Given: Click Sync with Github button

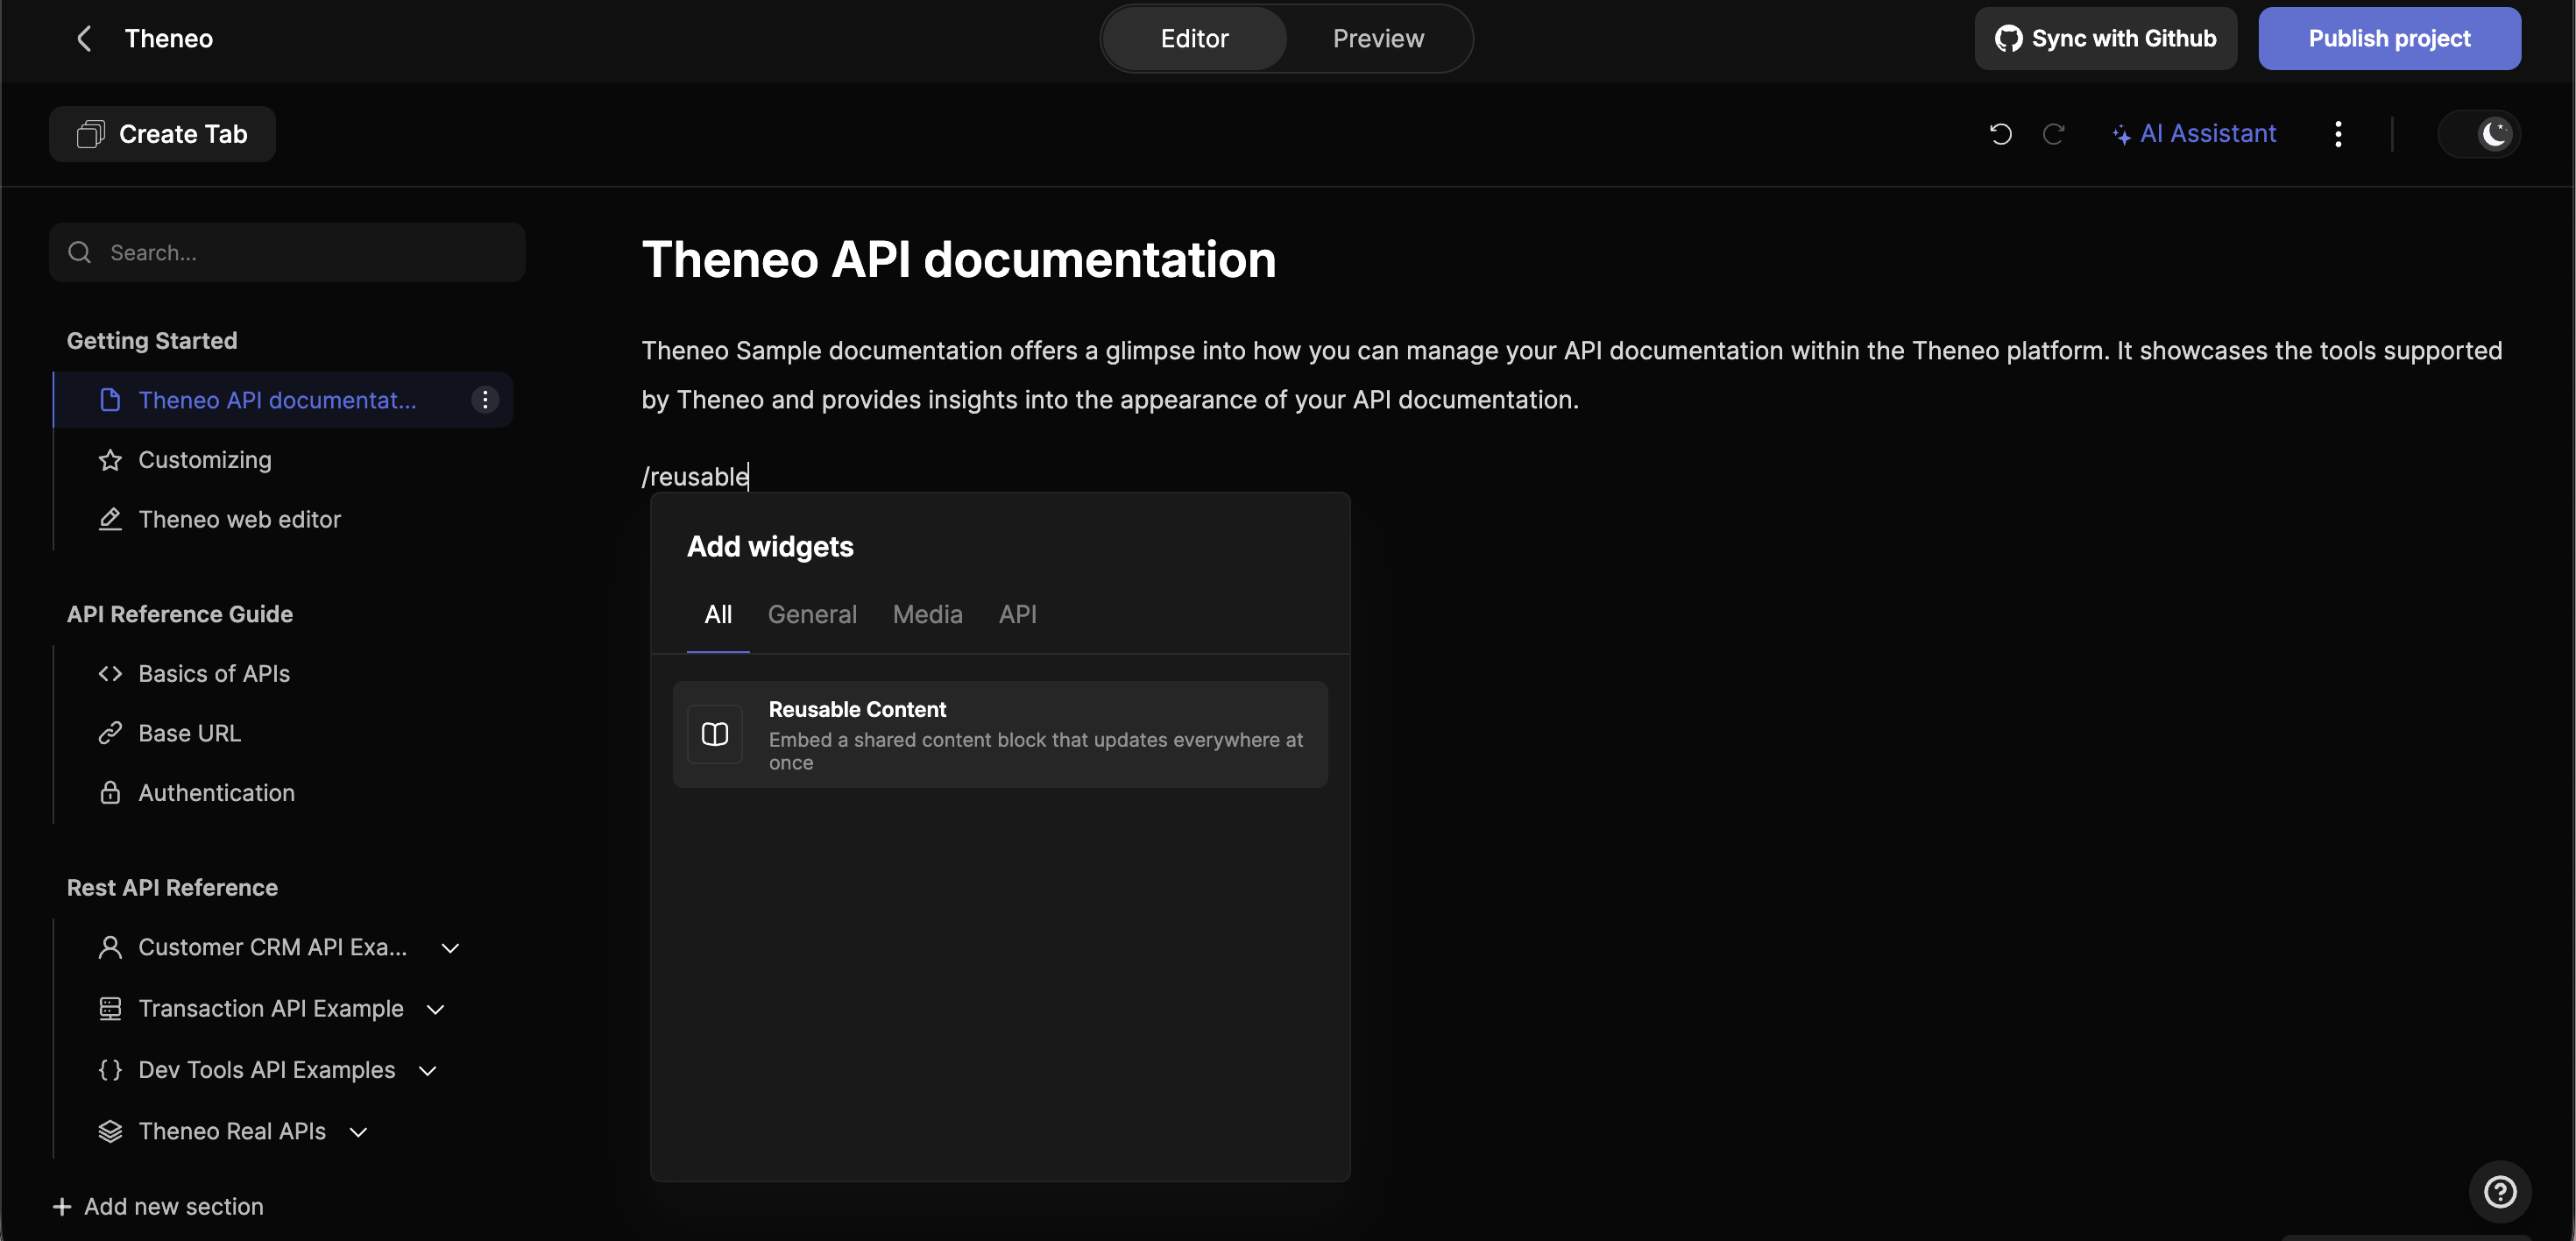Looking at the screenshot, I should click(2105, 39).
